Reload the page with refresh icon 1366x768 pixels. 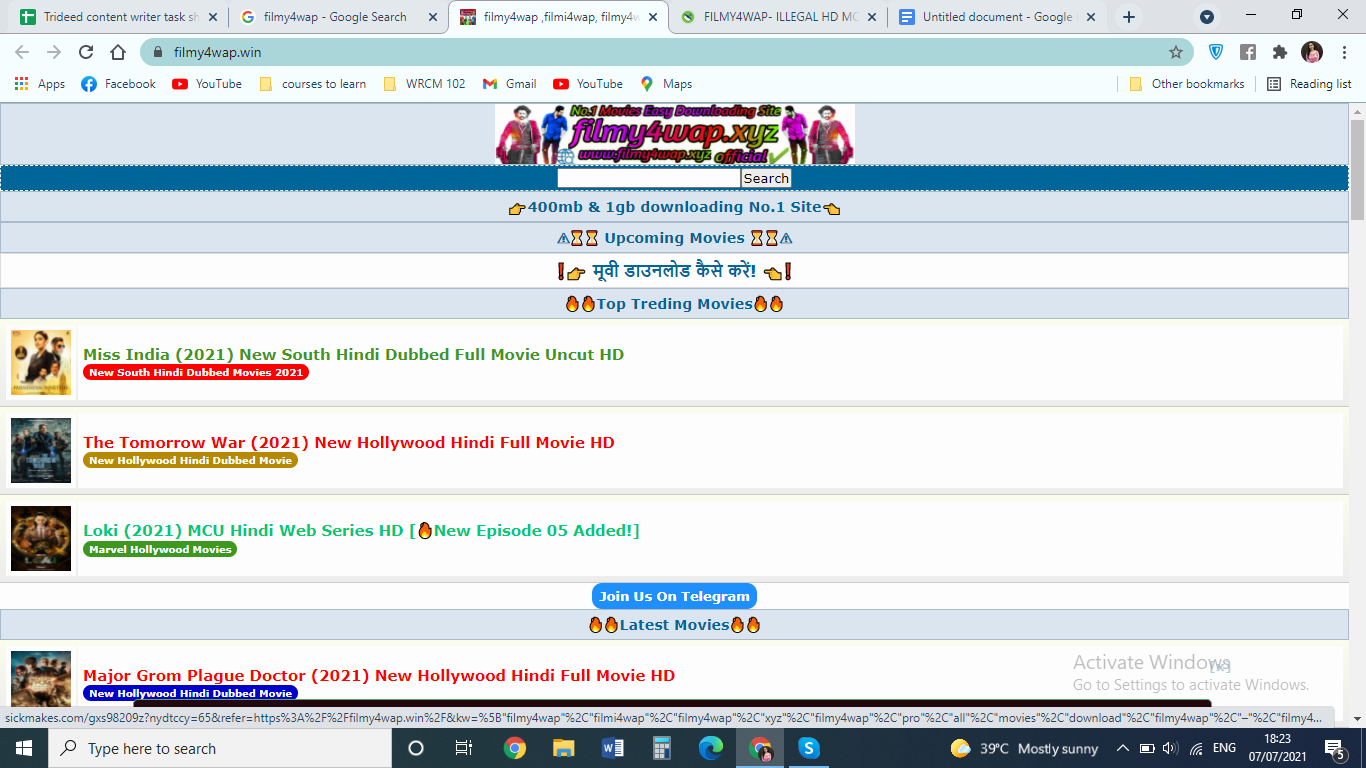click(x=86, y=52)
